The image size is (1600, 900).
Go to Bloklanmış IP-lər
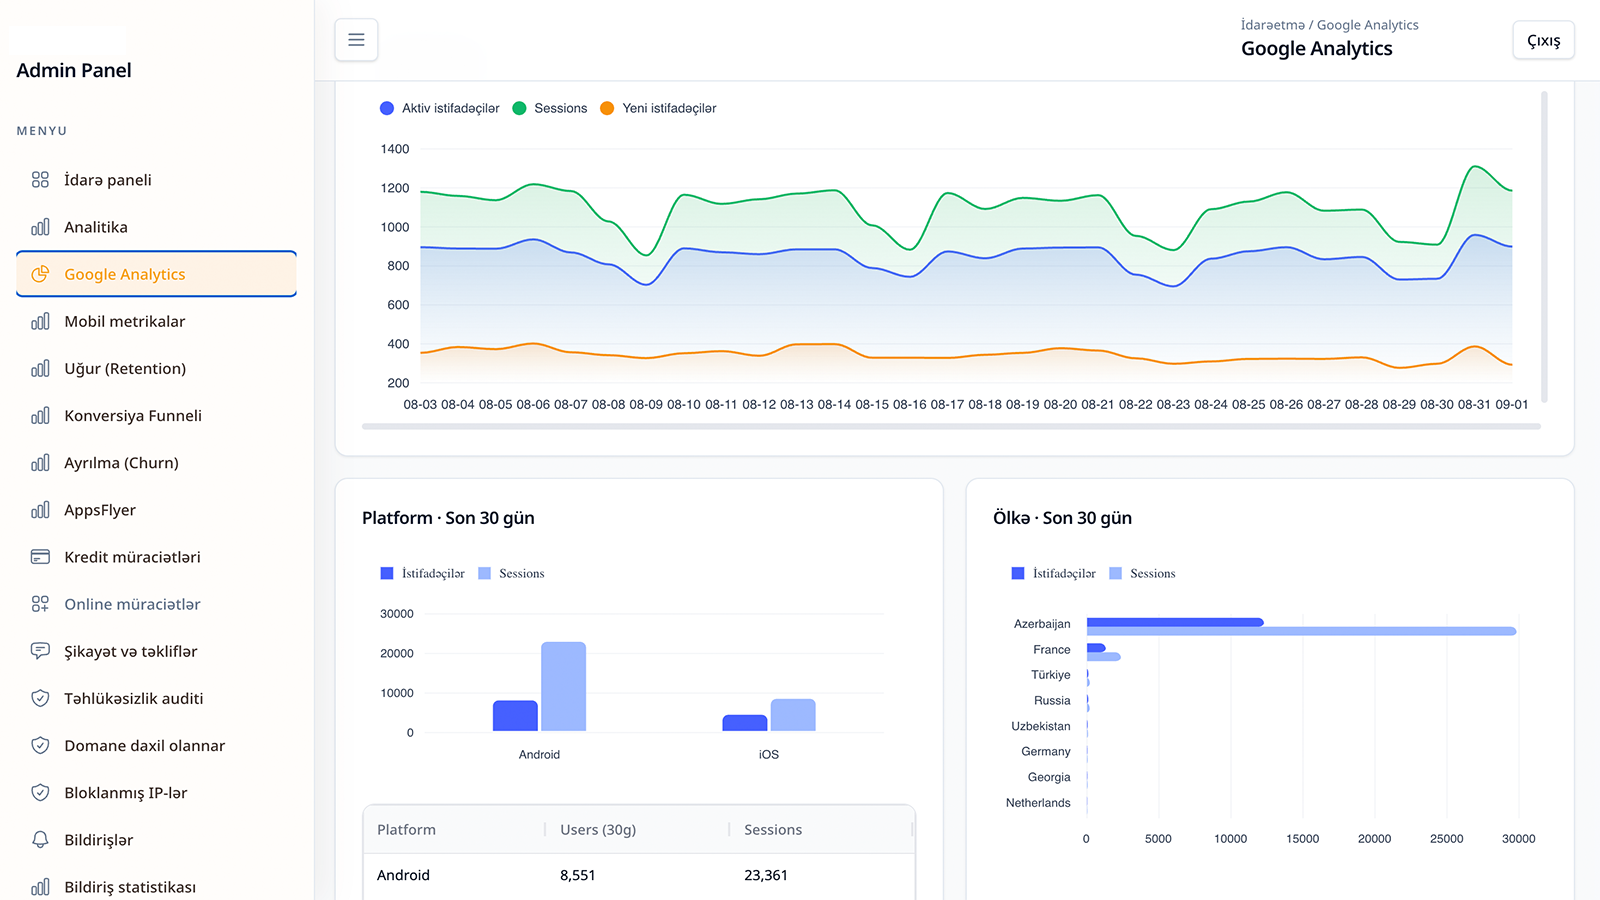click(x=157, y=792)
